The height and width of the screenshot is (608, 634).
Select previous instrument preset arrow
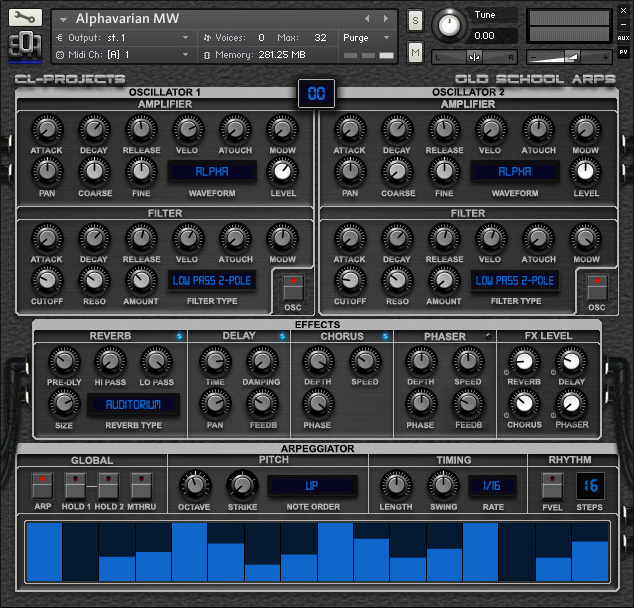(x=366, y=19)
